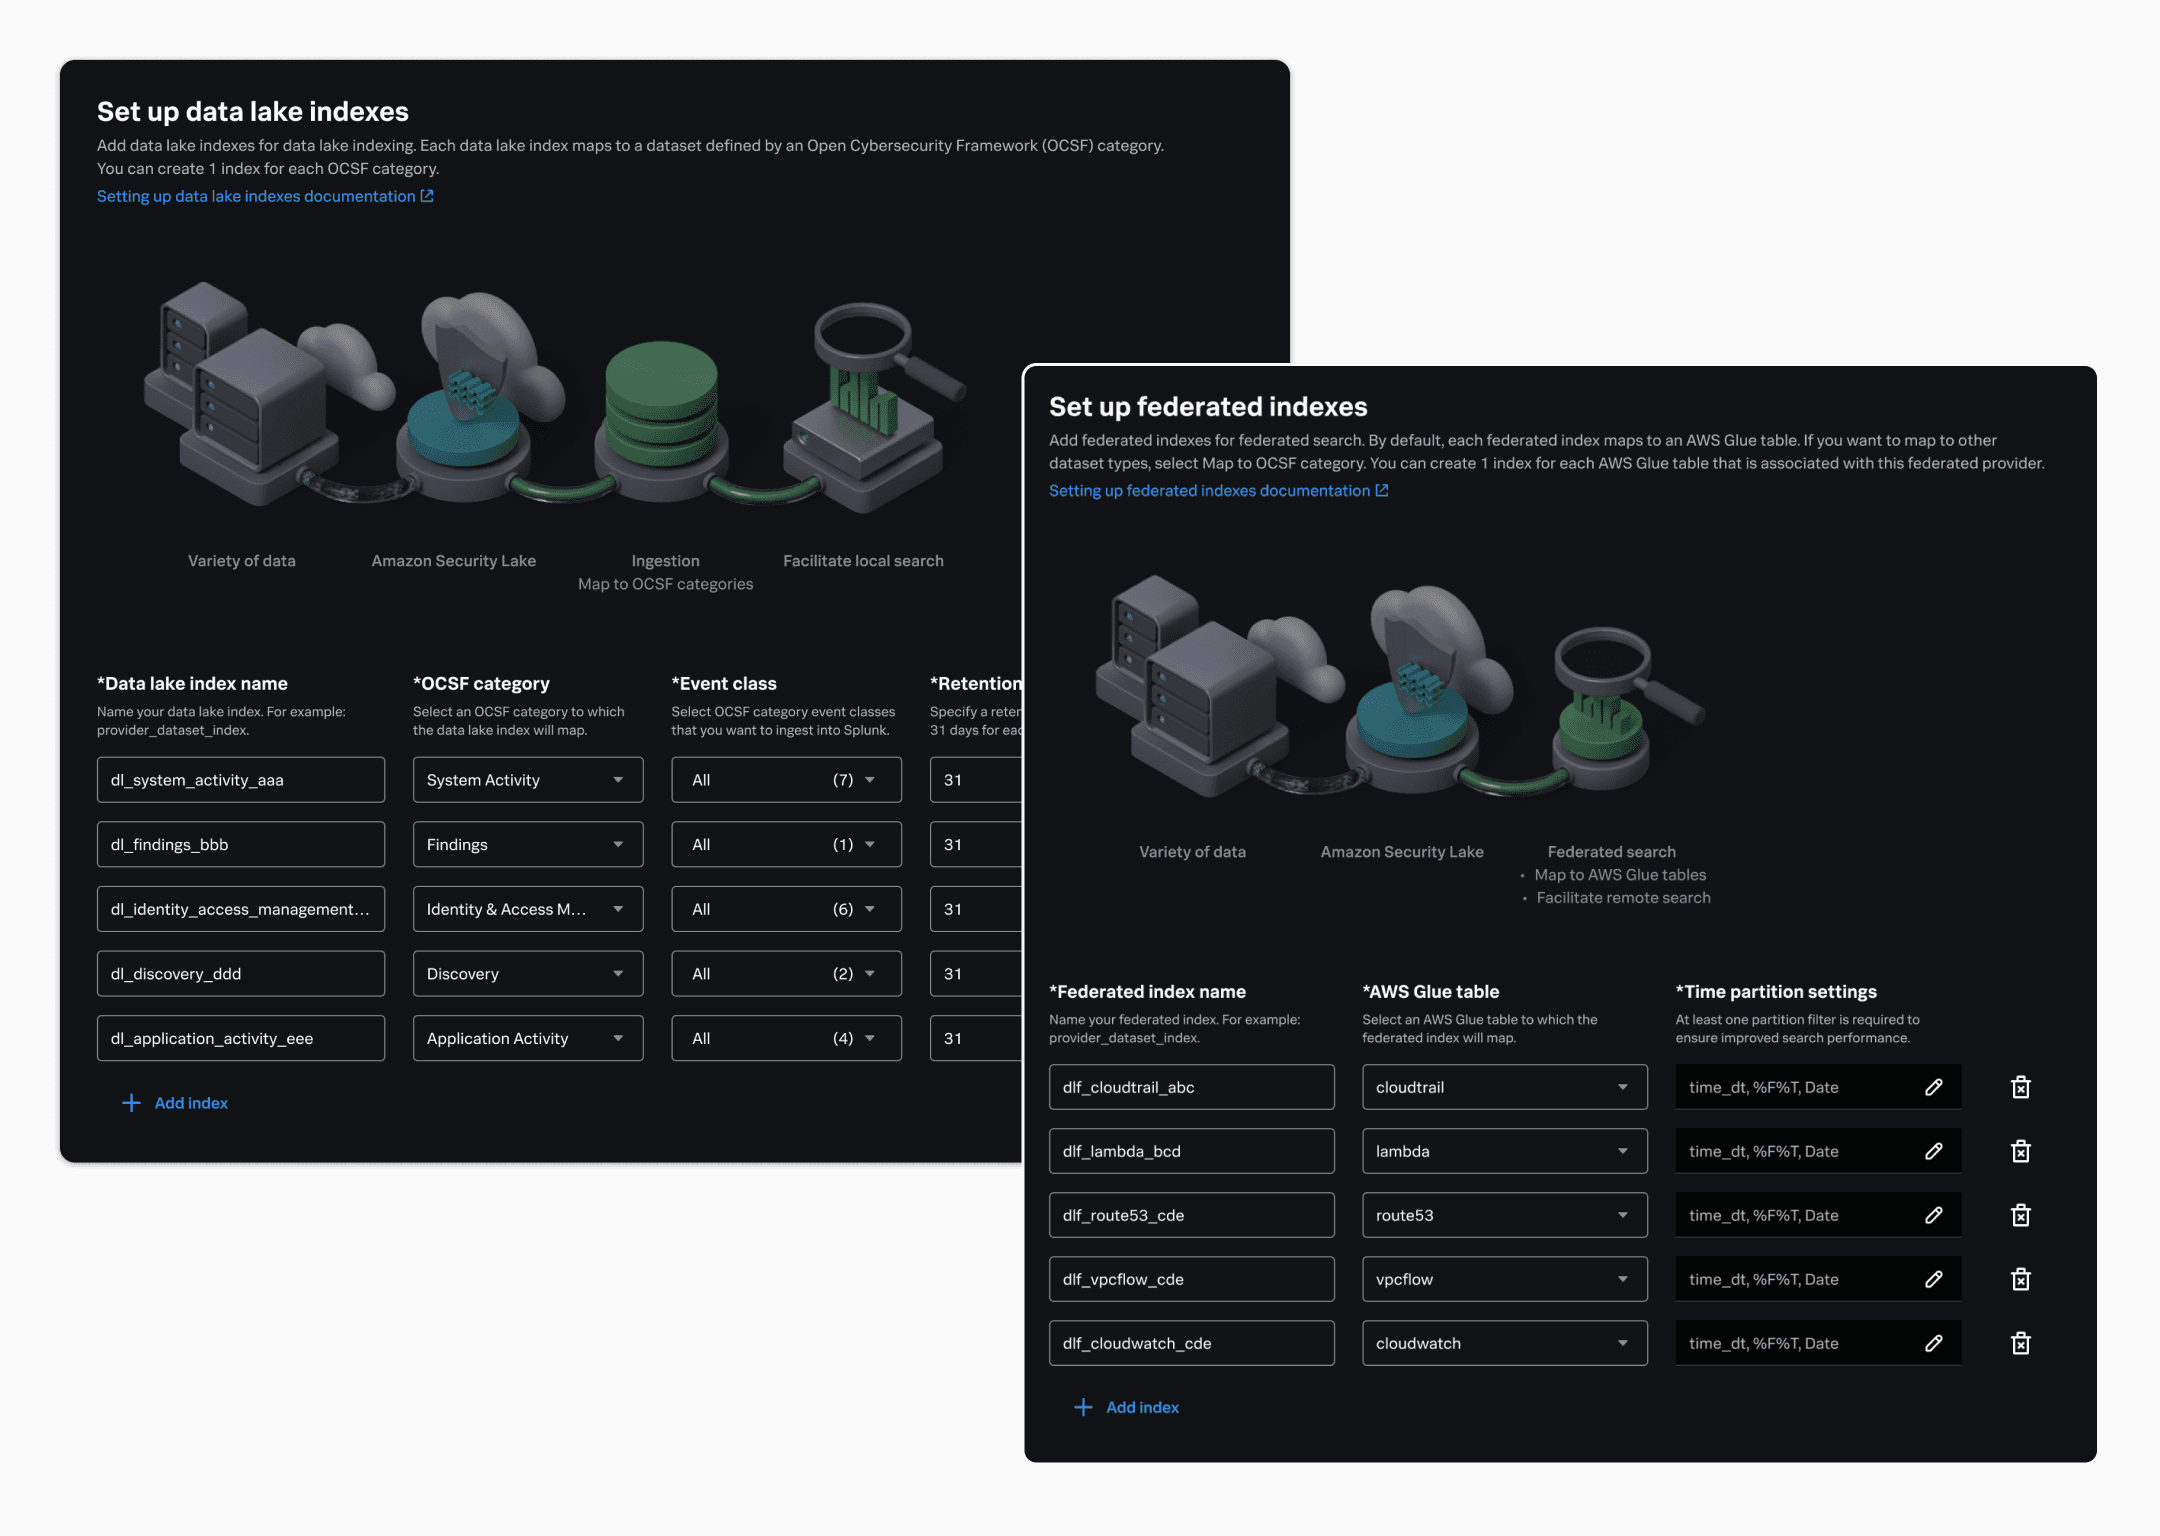This screenshot has height=1536, width=2160.
Task: Edit time partition settings for vpcflow row
Action: [x=1933, y=1279]
